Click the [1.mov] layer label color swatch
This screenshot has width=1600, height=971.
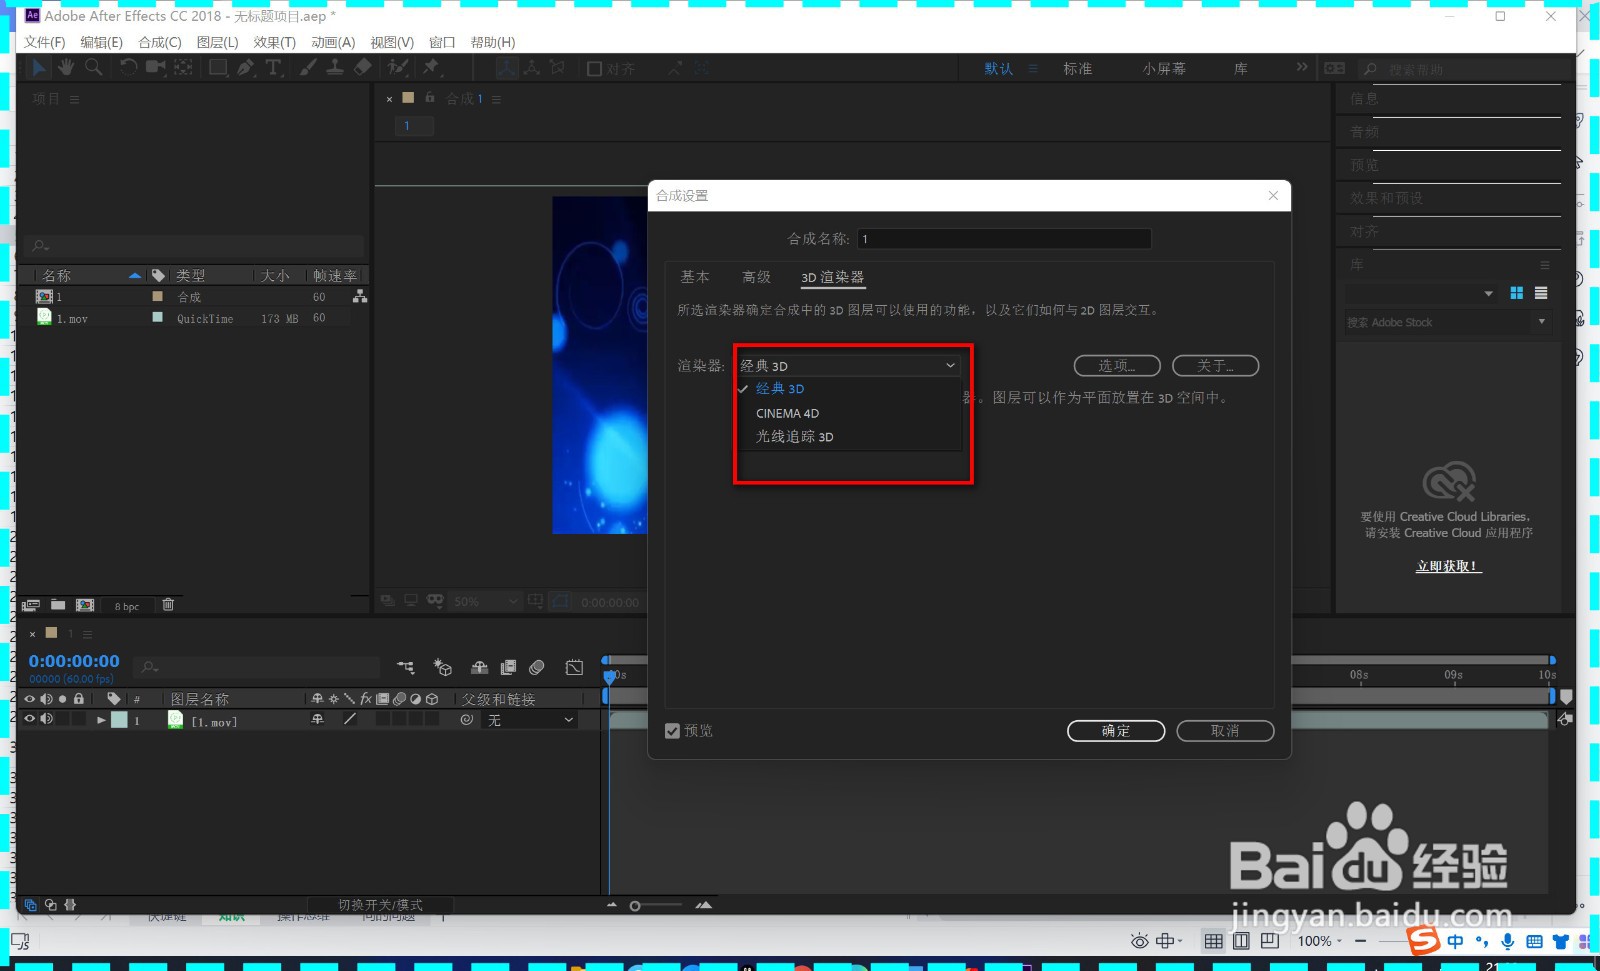point(119,720)
